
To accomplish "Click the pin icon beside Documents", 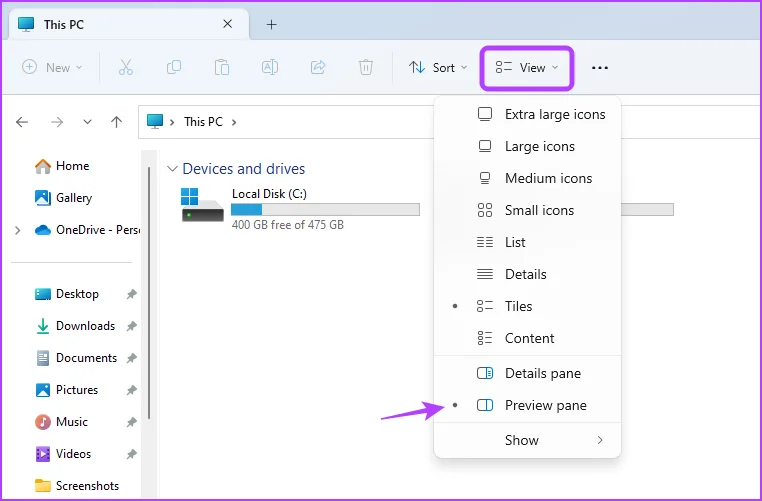I will coord(131,358).
